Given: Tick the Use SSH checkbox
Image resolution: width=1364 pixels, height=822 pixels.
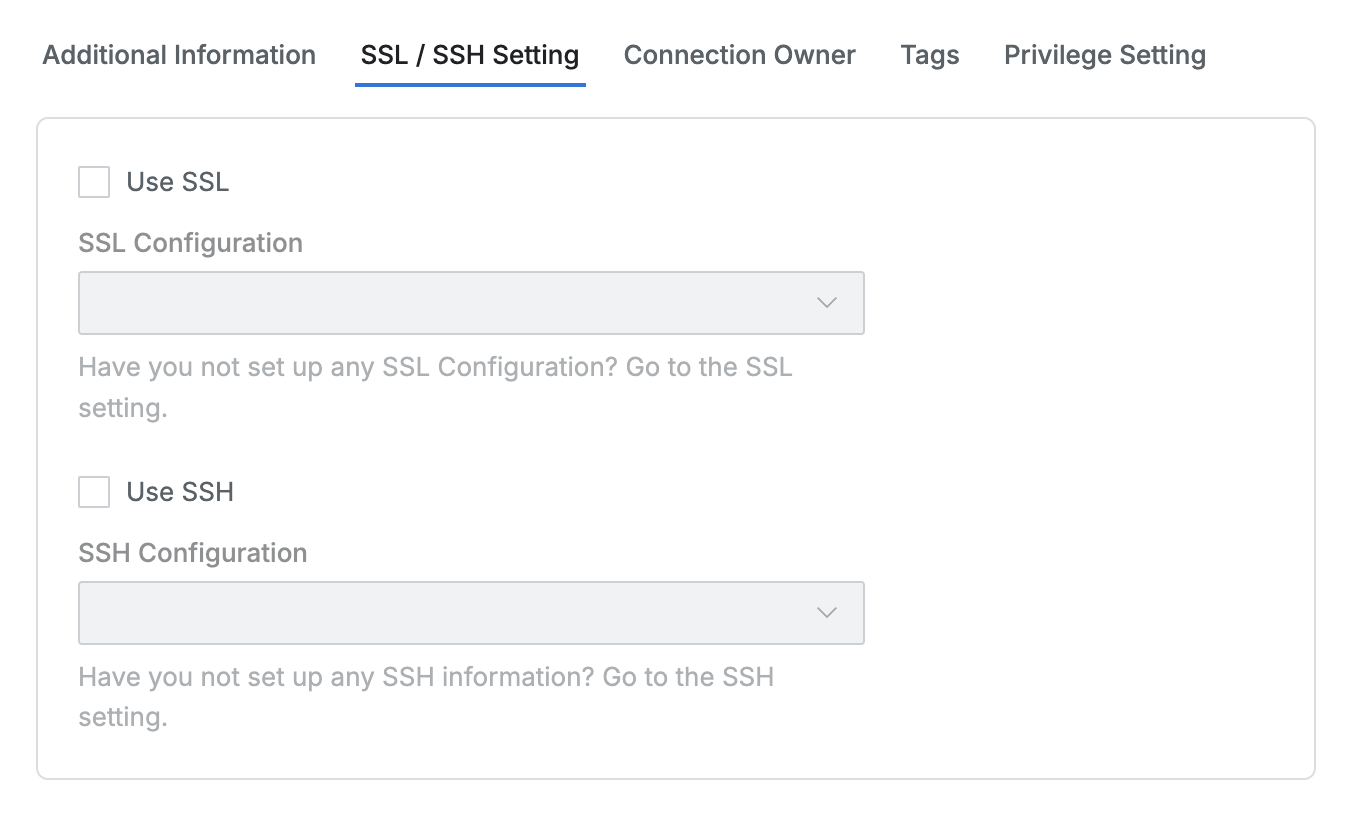Looking at the screenshot, I should coord(94,492).
